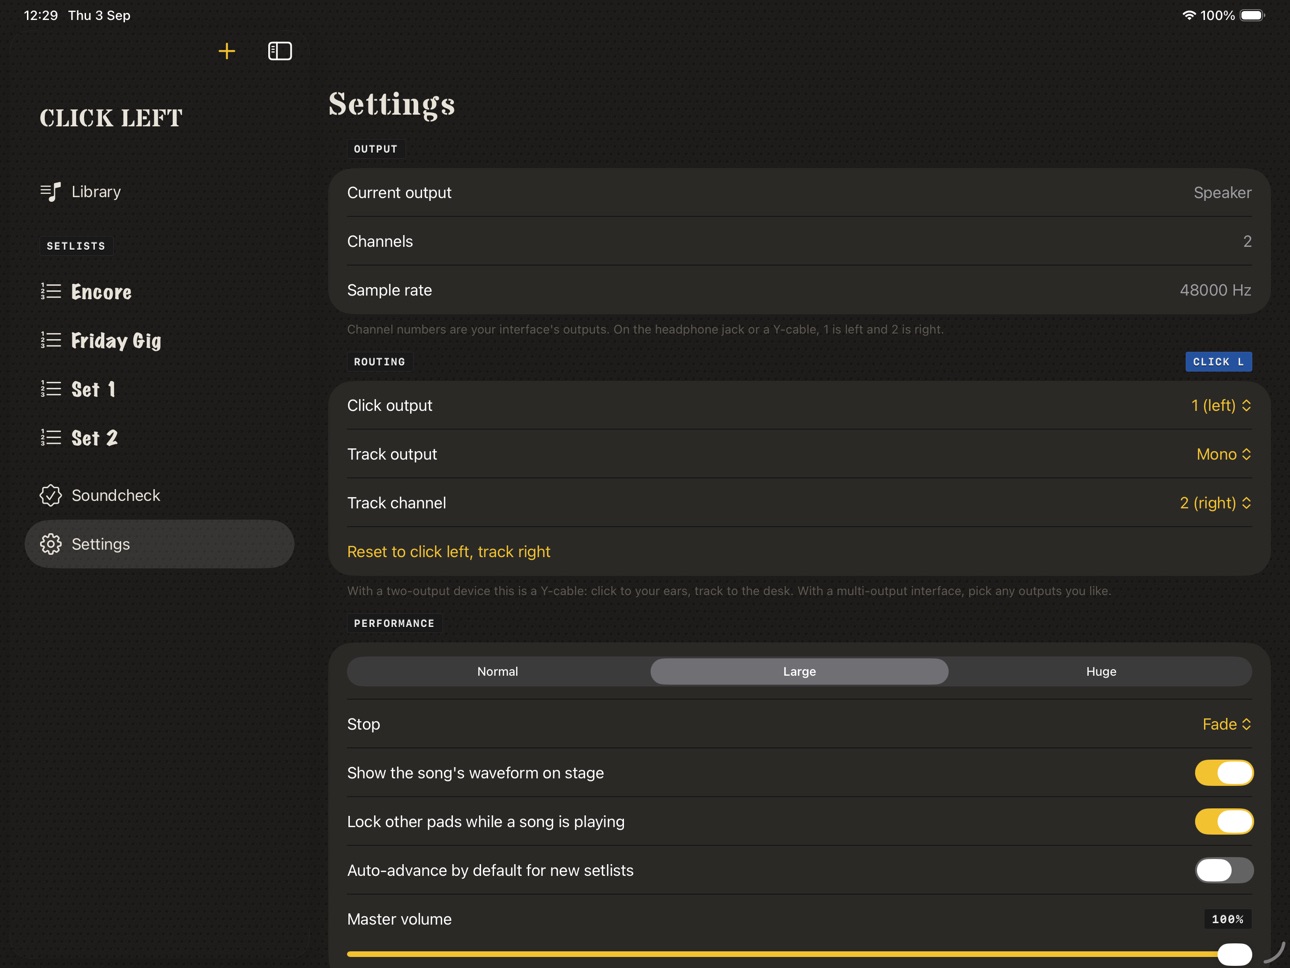Image resolution: width=1290 pixels, height=968 pixels.
Task: Open the Track output Mono dropdown
Action: pyautogui.click(x=1224, y=454)
